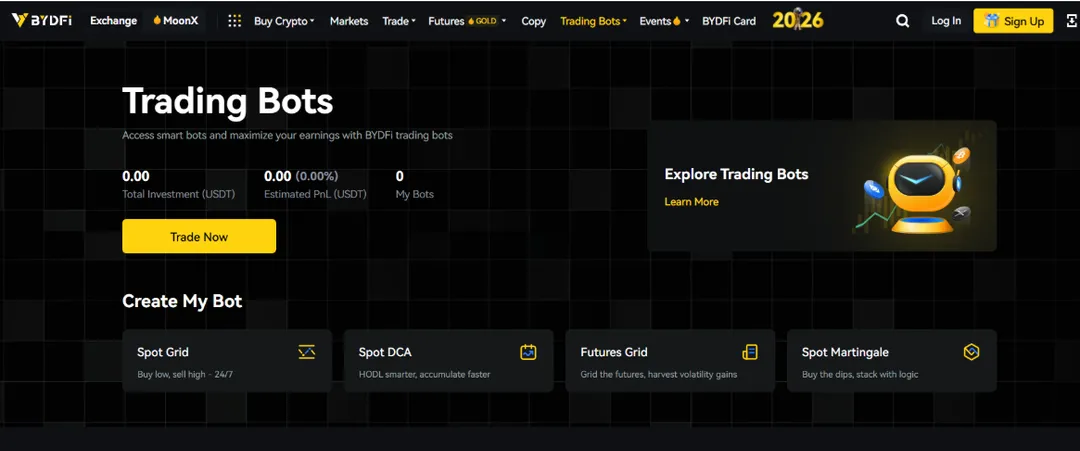Click Spot Martingale card title
1080x451 pixels.
point(845,352)
